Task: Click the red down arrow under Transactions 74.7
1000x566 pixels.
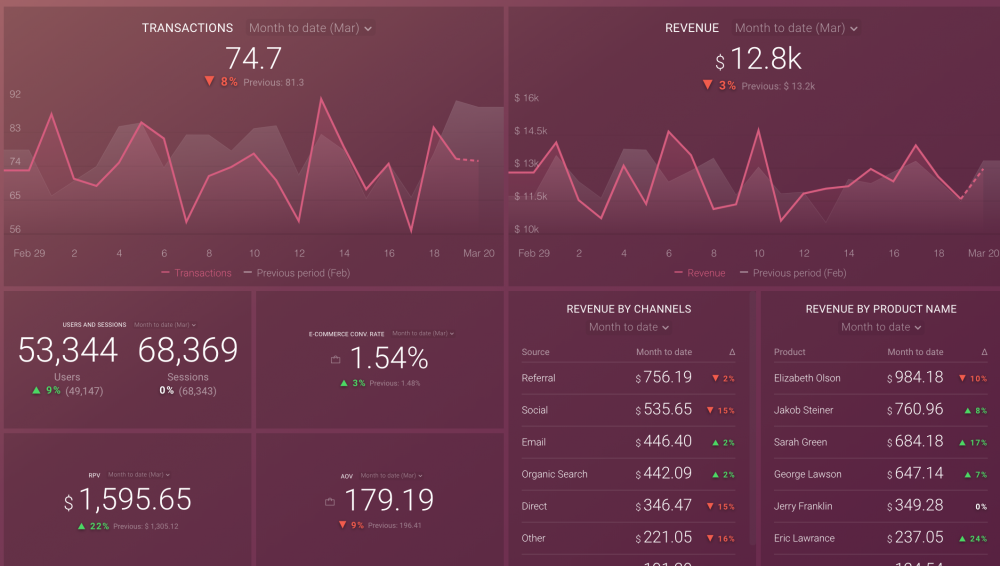Action: tap(209, 82)
